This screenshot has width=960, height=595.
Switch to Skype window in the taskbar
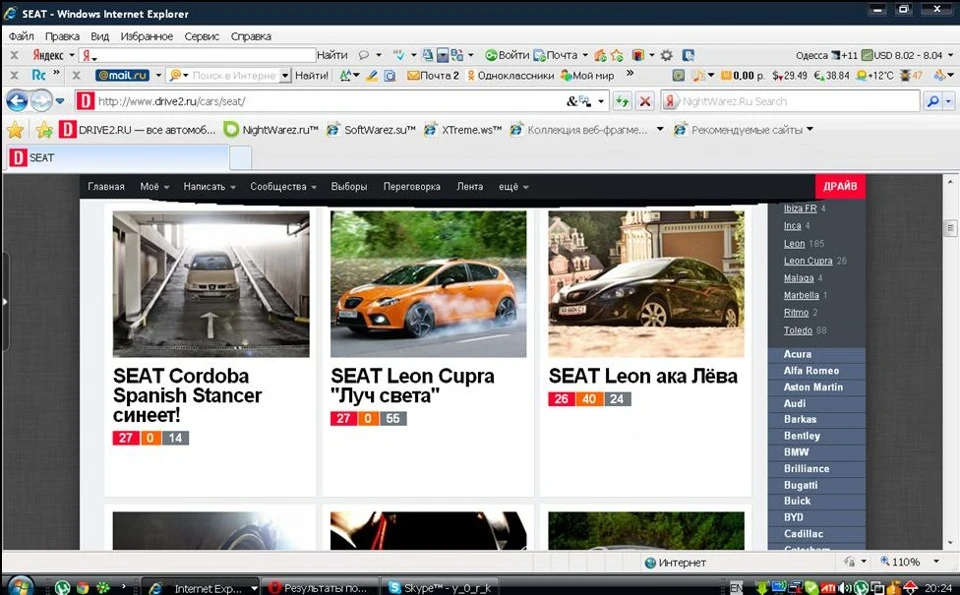tap(440, 588)
